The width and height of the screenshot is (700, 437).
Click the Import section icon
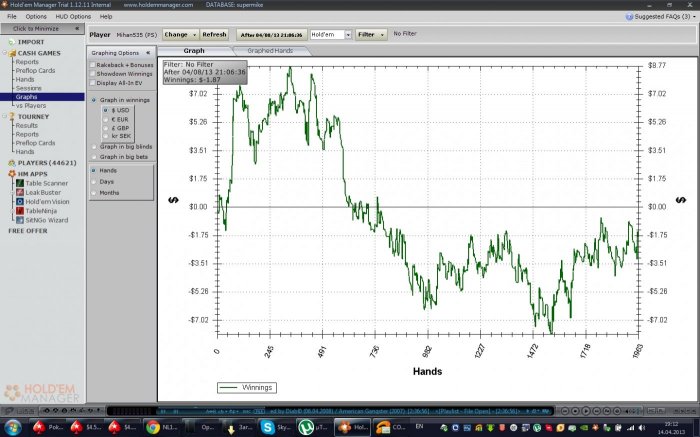tap(12, 42)
